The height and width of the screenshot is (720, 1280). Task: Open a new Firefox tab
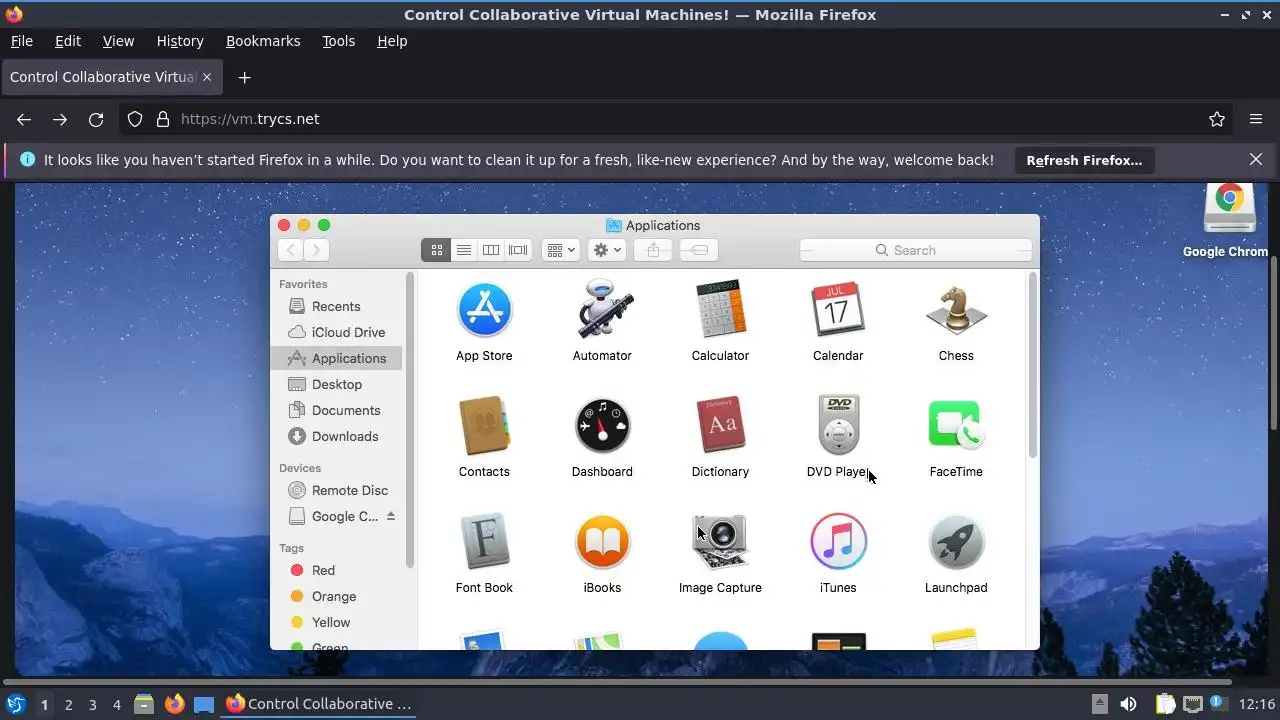pos(244,77)
